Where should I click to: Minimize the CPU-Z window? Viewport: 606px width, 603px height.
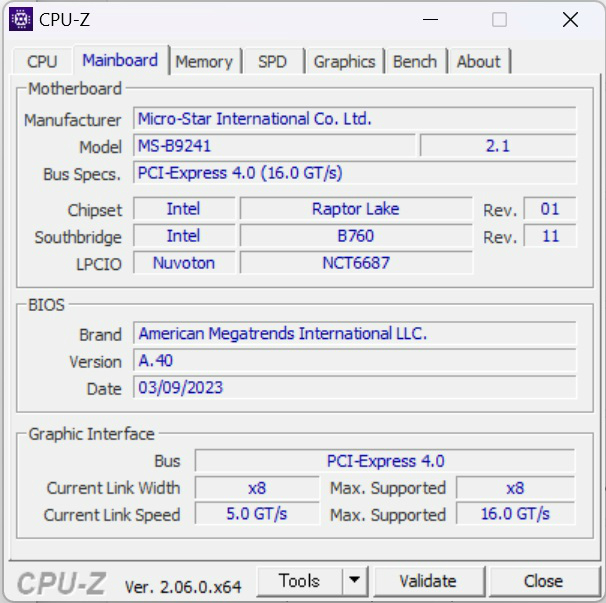coord(430,19)
